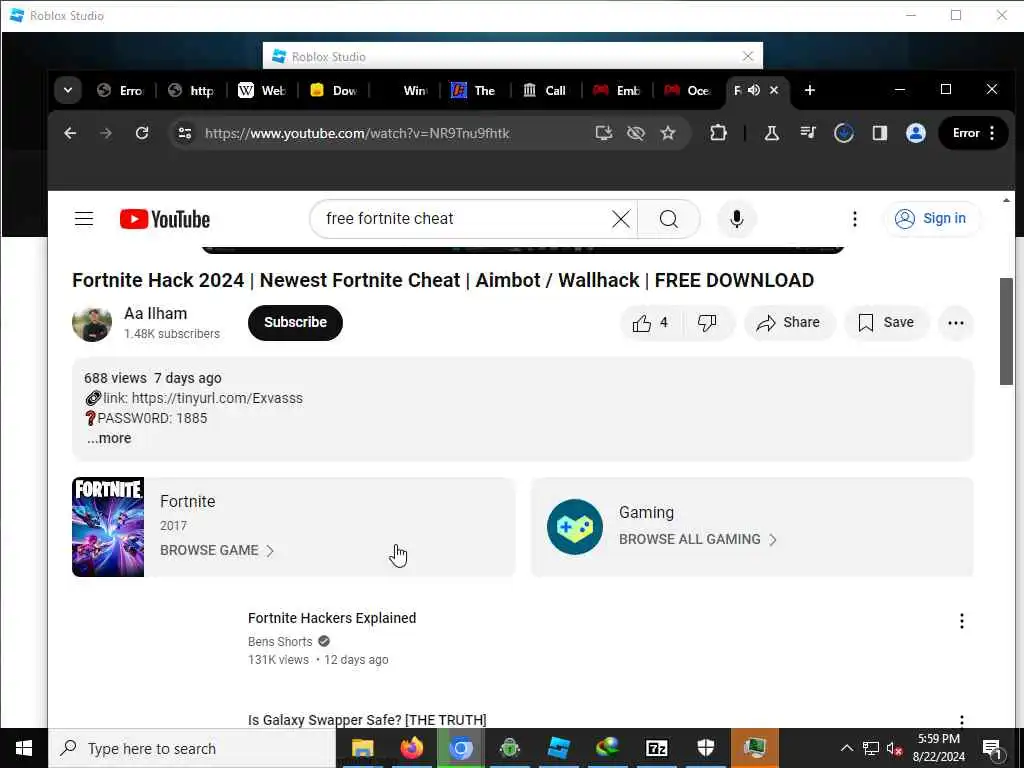Like the video with thumbs up
The image size is (1024, 768).
[x=650, y=323]
